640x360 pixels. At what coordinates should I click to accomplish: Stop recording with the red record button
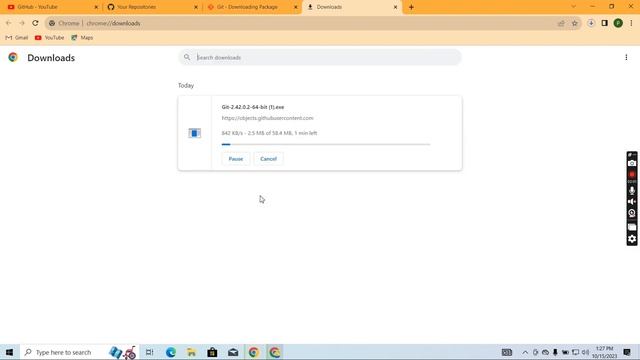(632, 174)
